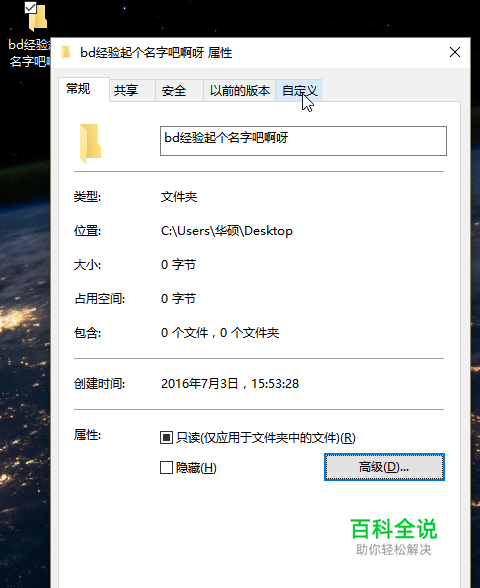Click the 0 字节 value beside 大小
480x588 pixels.
coord(178,265)
